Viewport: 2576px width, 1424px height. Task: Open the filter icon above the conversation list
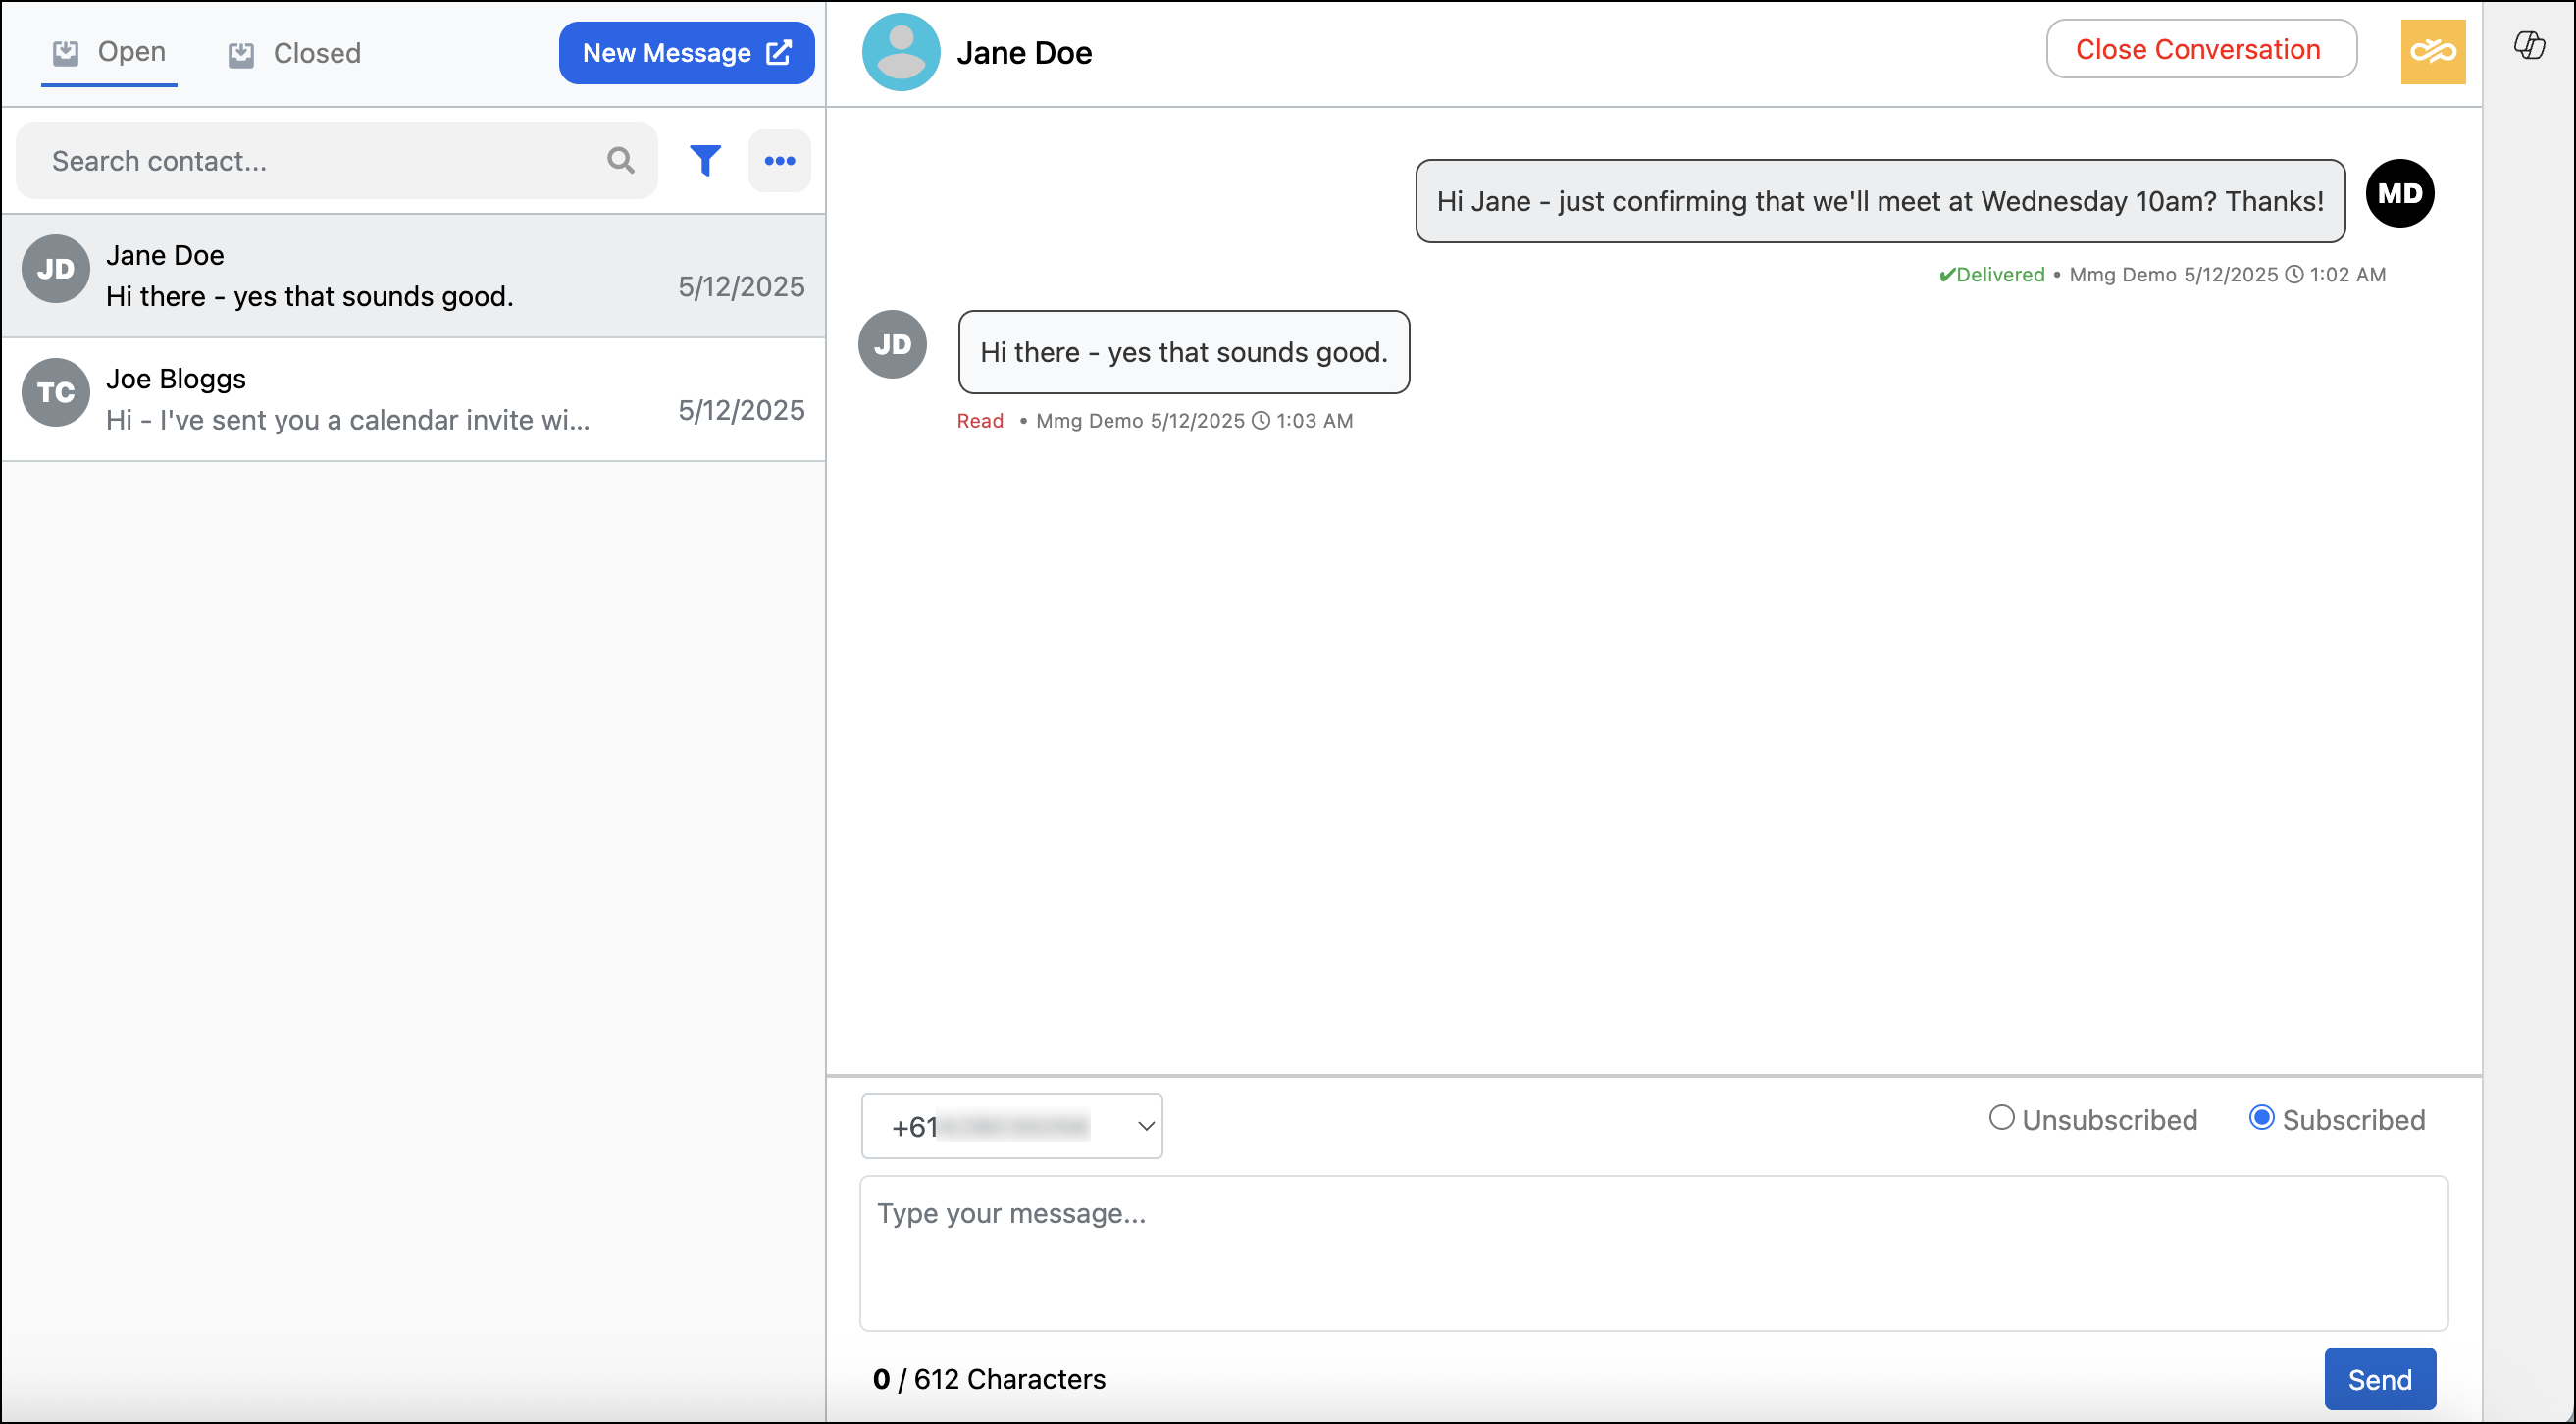point(705,160)
